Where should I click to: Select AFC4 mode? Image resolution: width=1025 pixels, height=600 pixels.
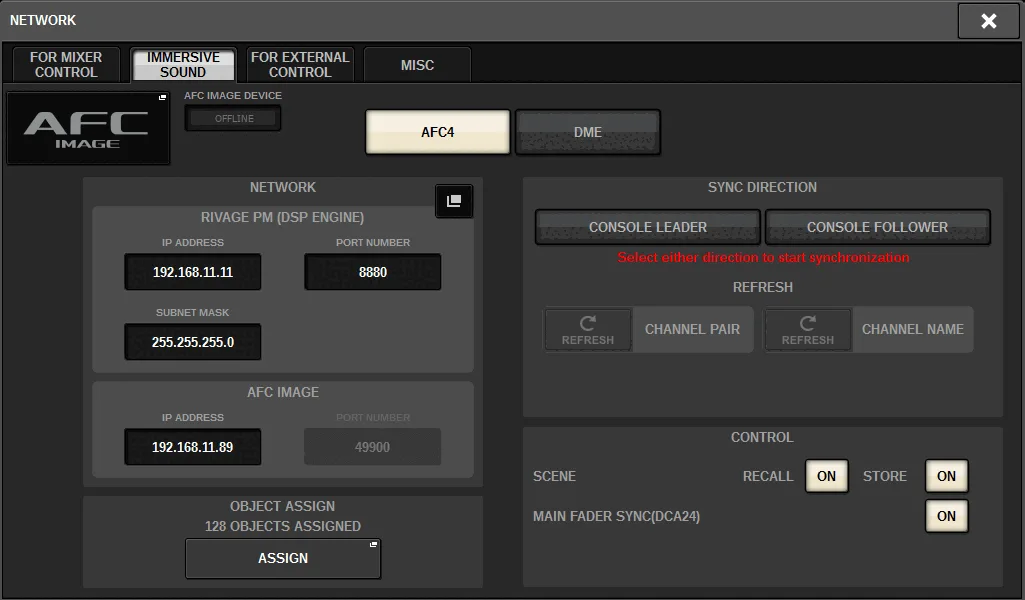(437, 132)
